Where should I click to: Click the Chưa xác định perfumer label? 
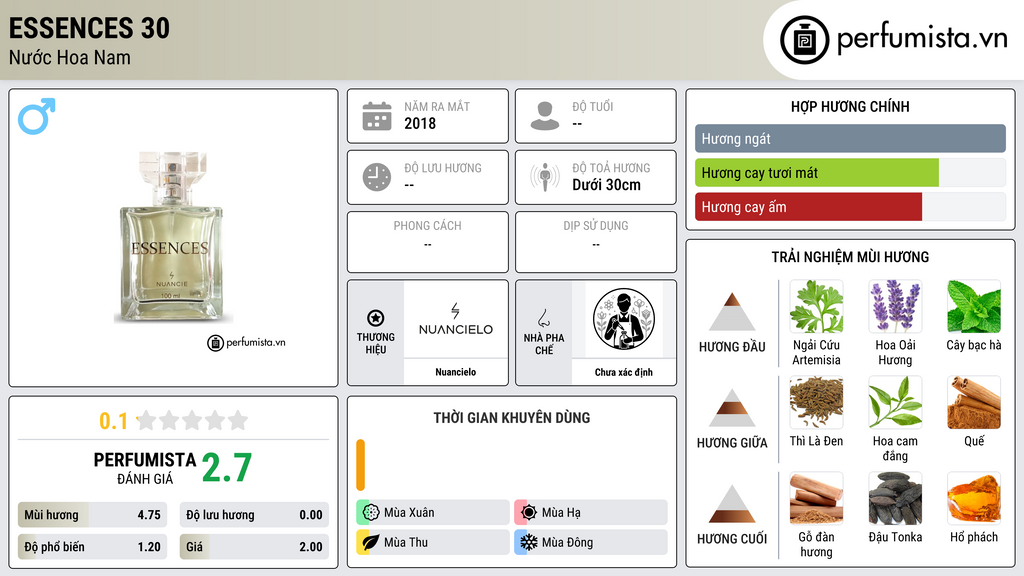click(624, 372)
